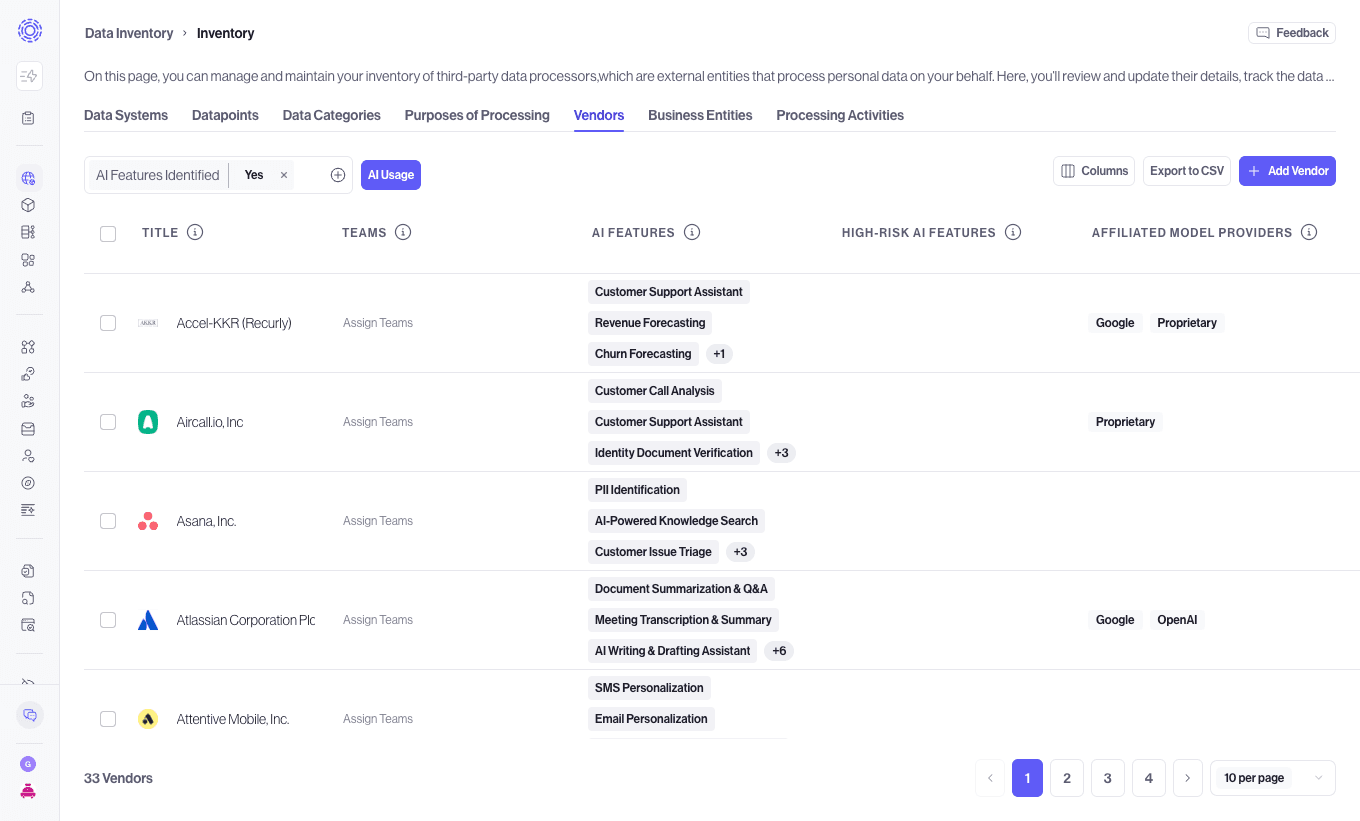Screen dimensions: 1360x821
Task: Click the pink siren icon at sidebar bottom
Action: (28, 791)
